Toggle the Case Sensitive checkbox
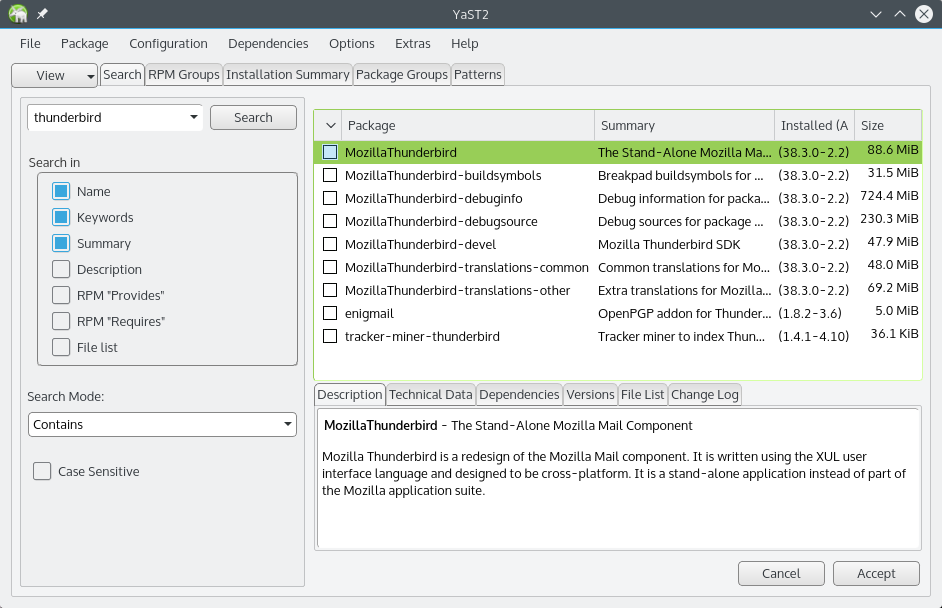This screenshot has width=942, height=608. click(x=42, y=471)
